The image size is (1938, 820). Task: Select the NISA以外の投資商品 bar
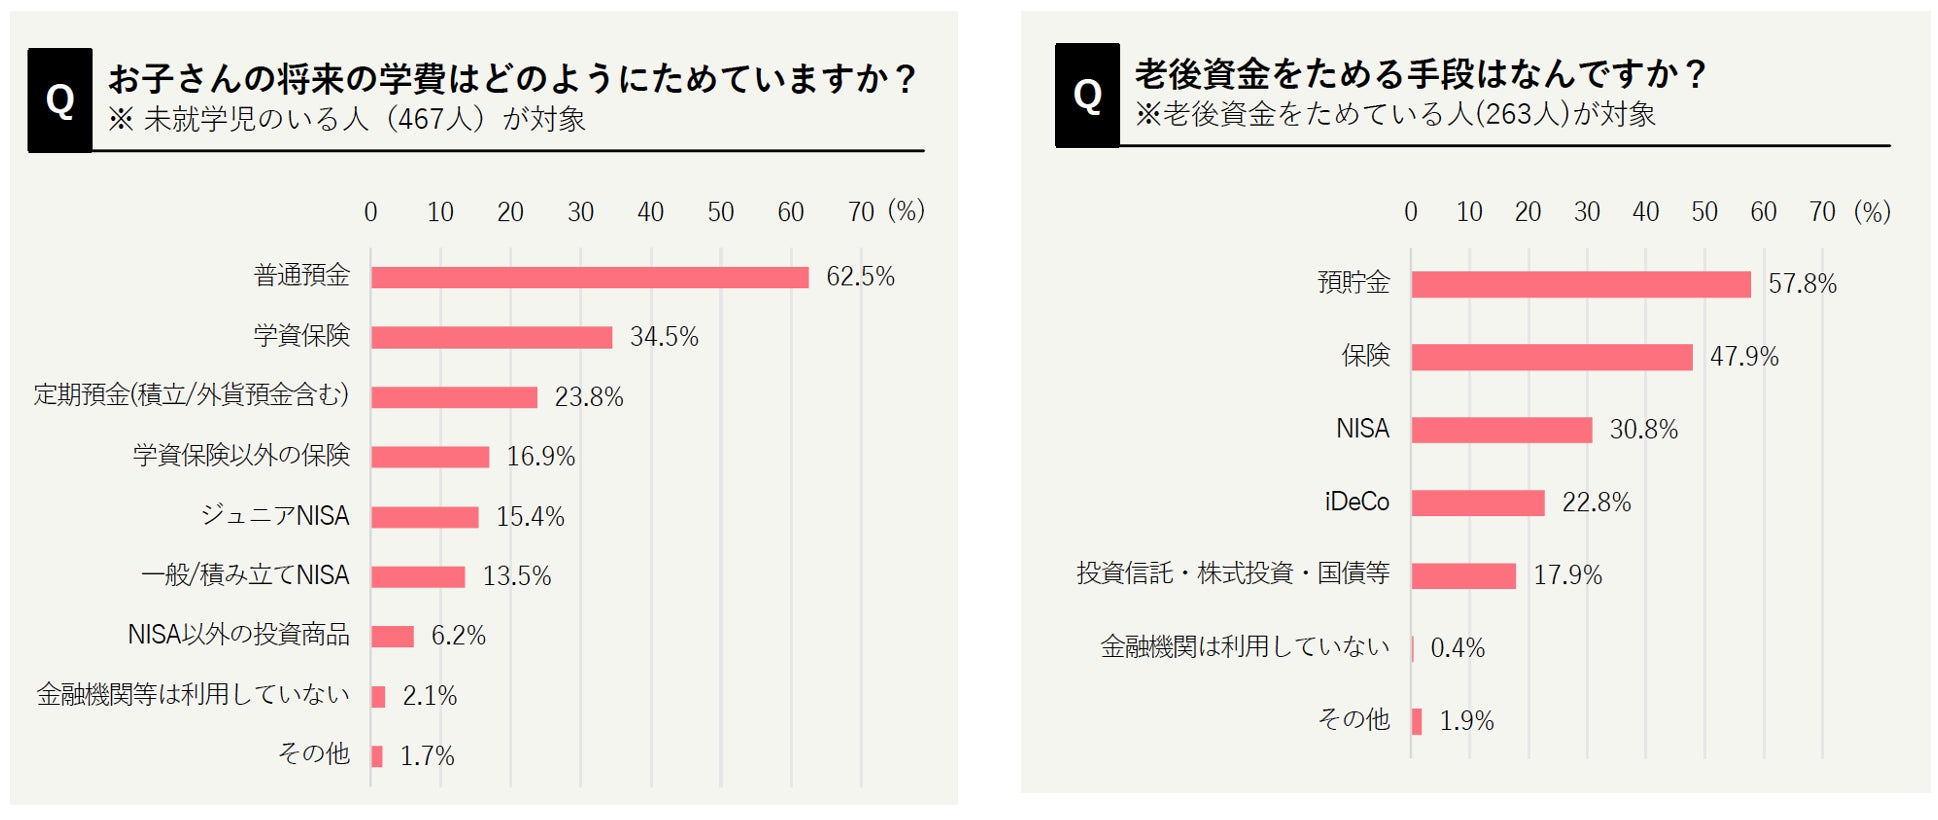(392, 636)
